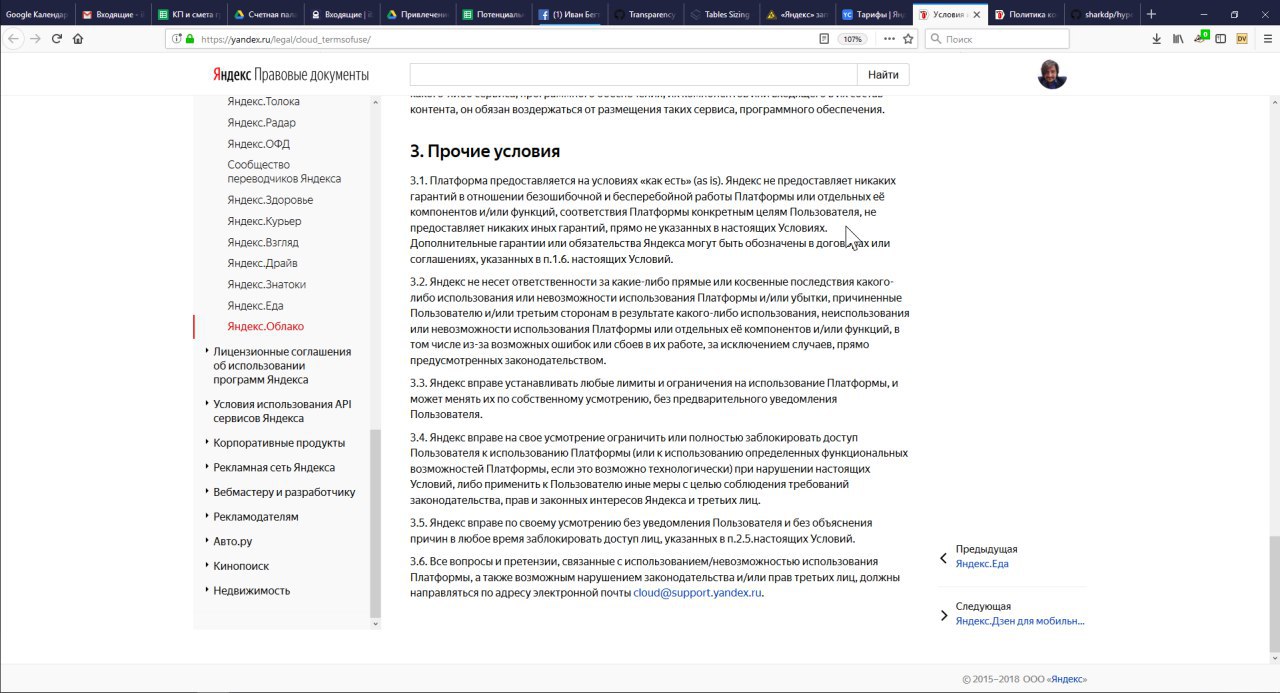Click the extension icon with green badge
Image resolution: width=1280 pixels, height=693 pixels.
[x=1201, y=38]
